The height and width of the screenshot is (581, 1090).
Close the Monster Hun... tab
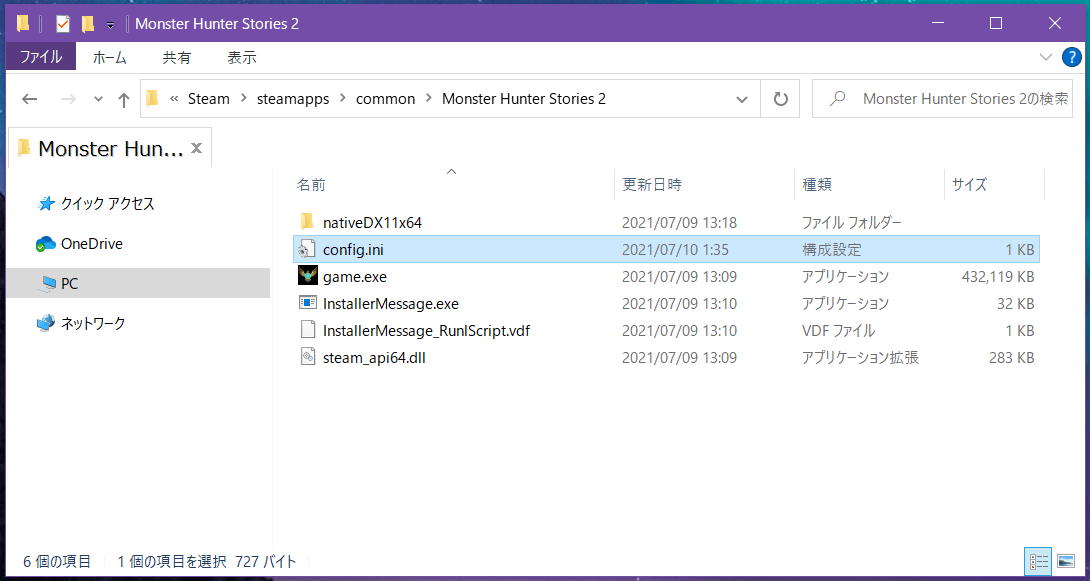(x=197, y=147)
